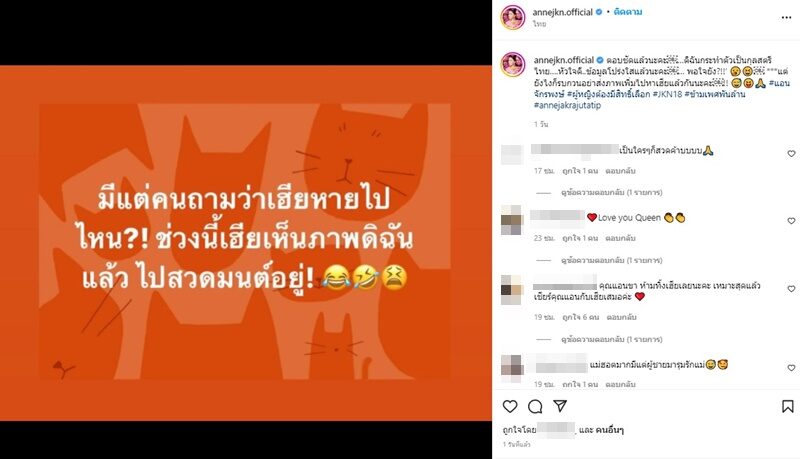Screen dimensions: 800x459
Task: Open annejkn.official profile picture in header
Action: pyautogui.click(x=513, y=18)
